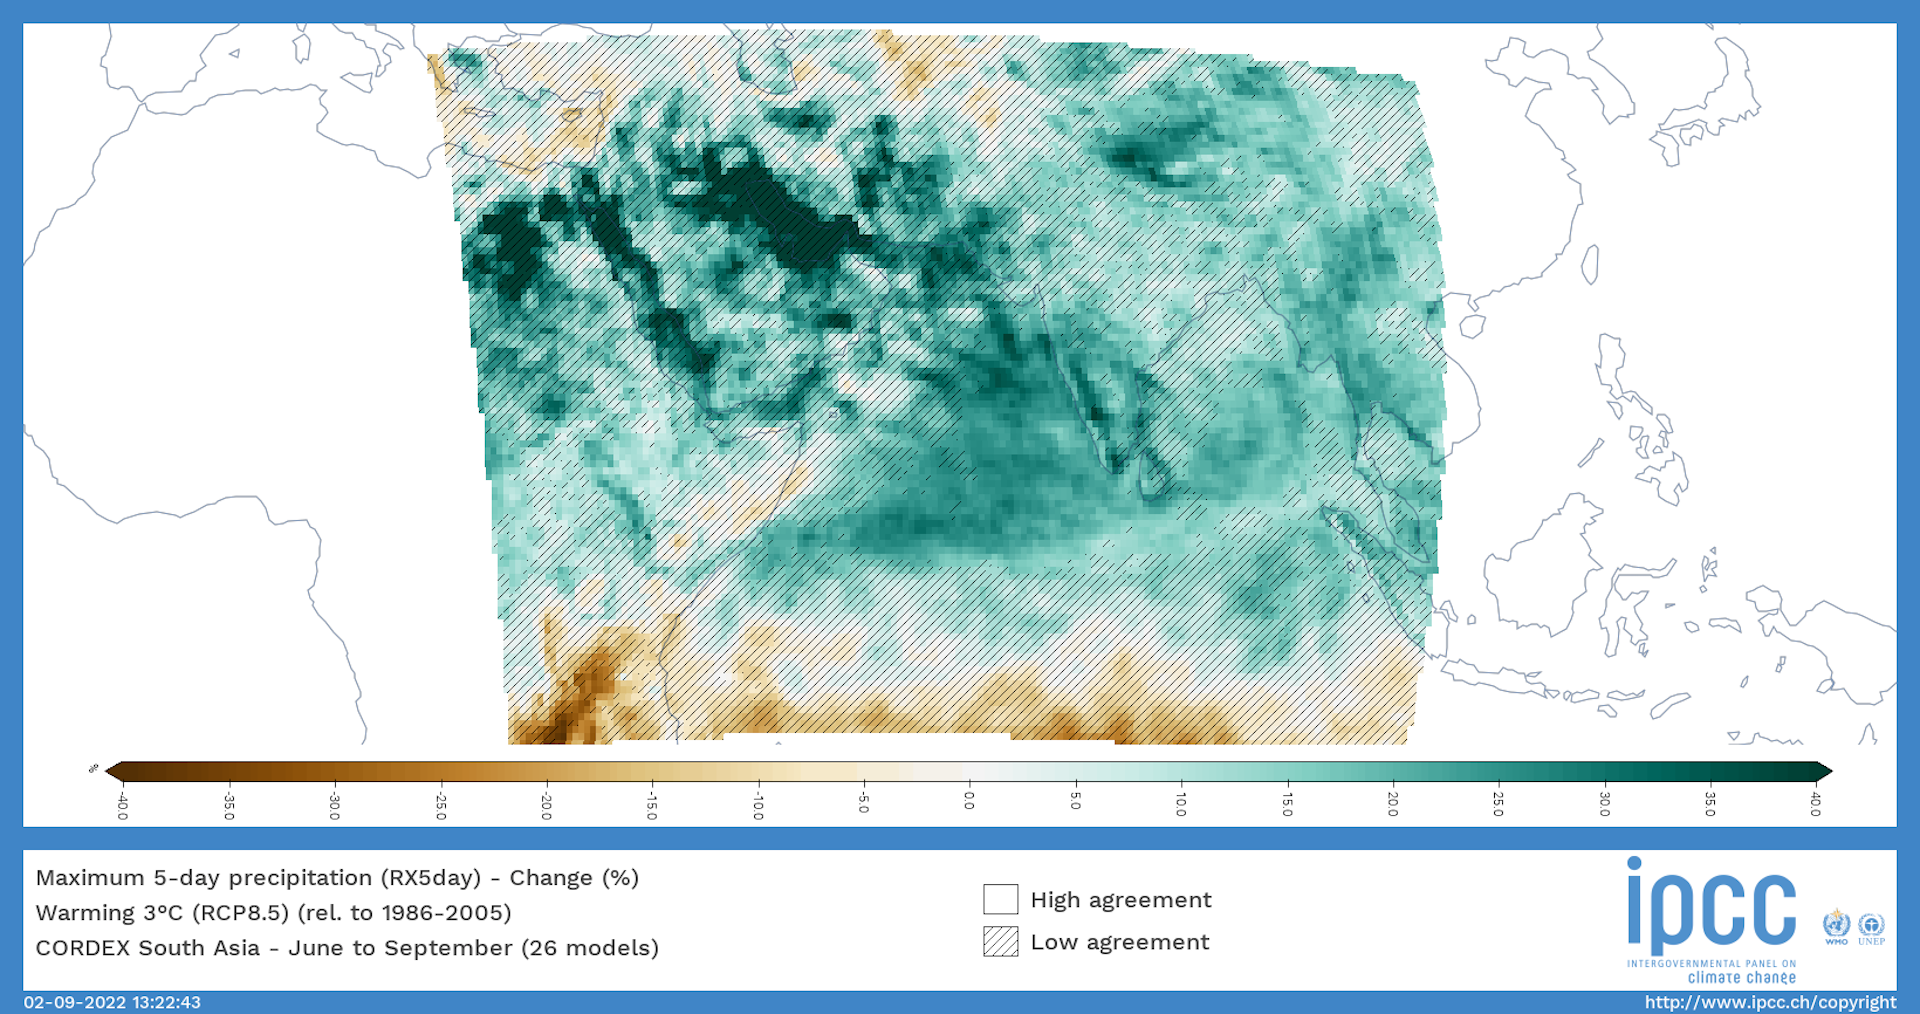Click the white High agreement legend box

coord(999,899)
